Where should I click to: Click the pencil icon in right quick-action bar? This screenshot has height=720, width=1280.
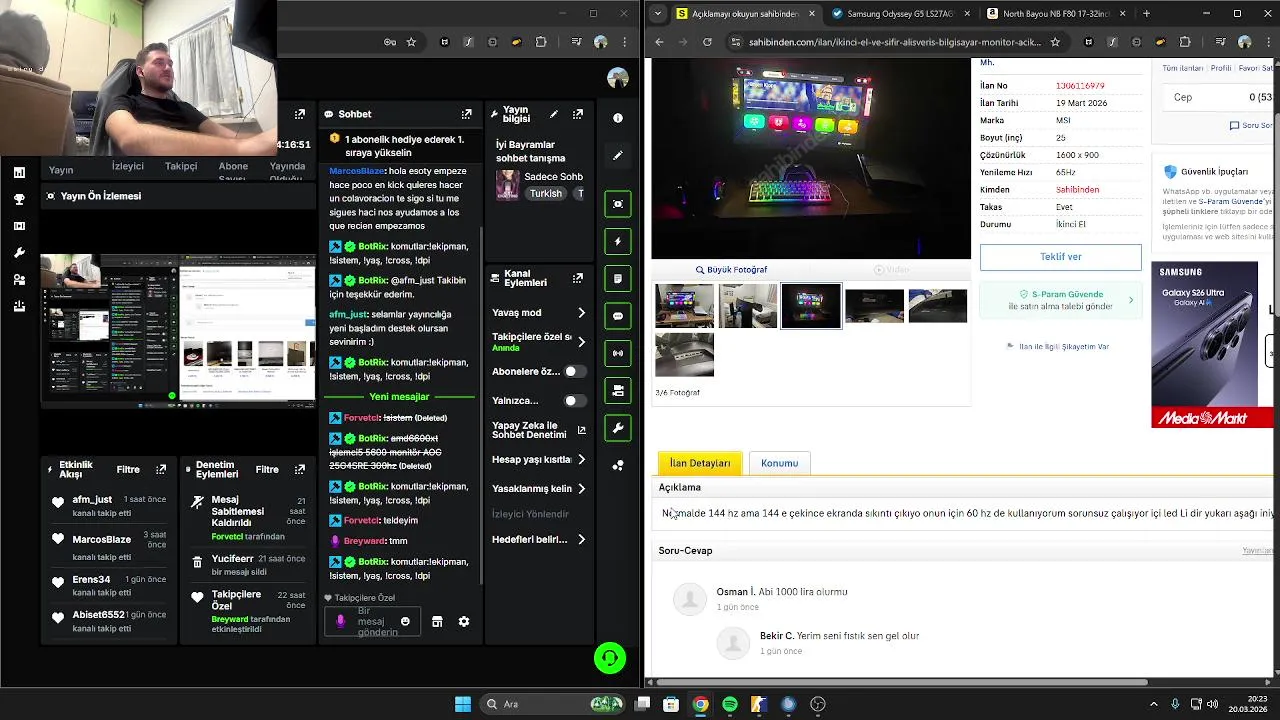618,155
